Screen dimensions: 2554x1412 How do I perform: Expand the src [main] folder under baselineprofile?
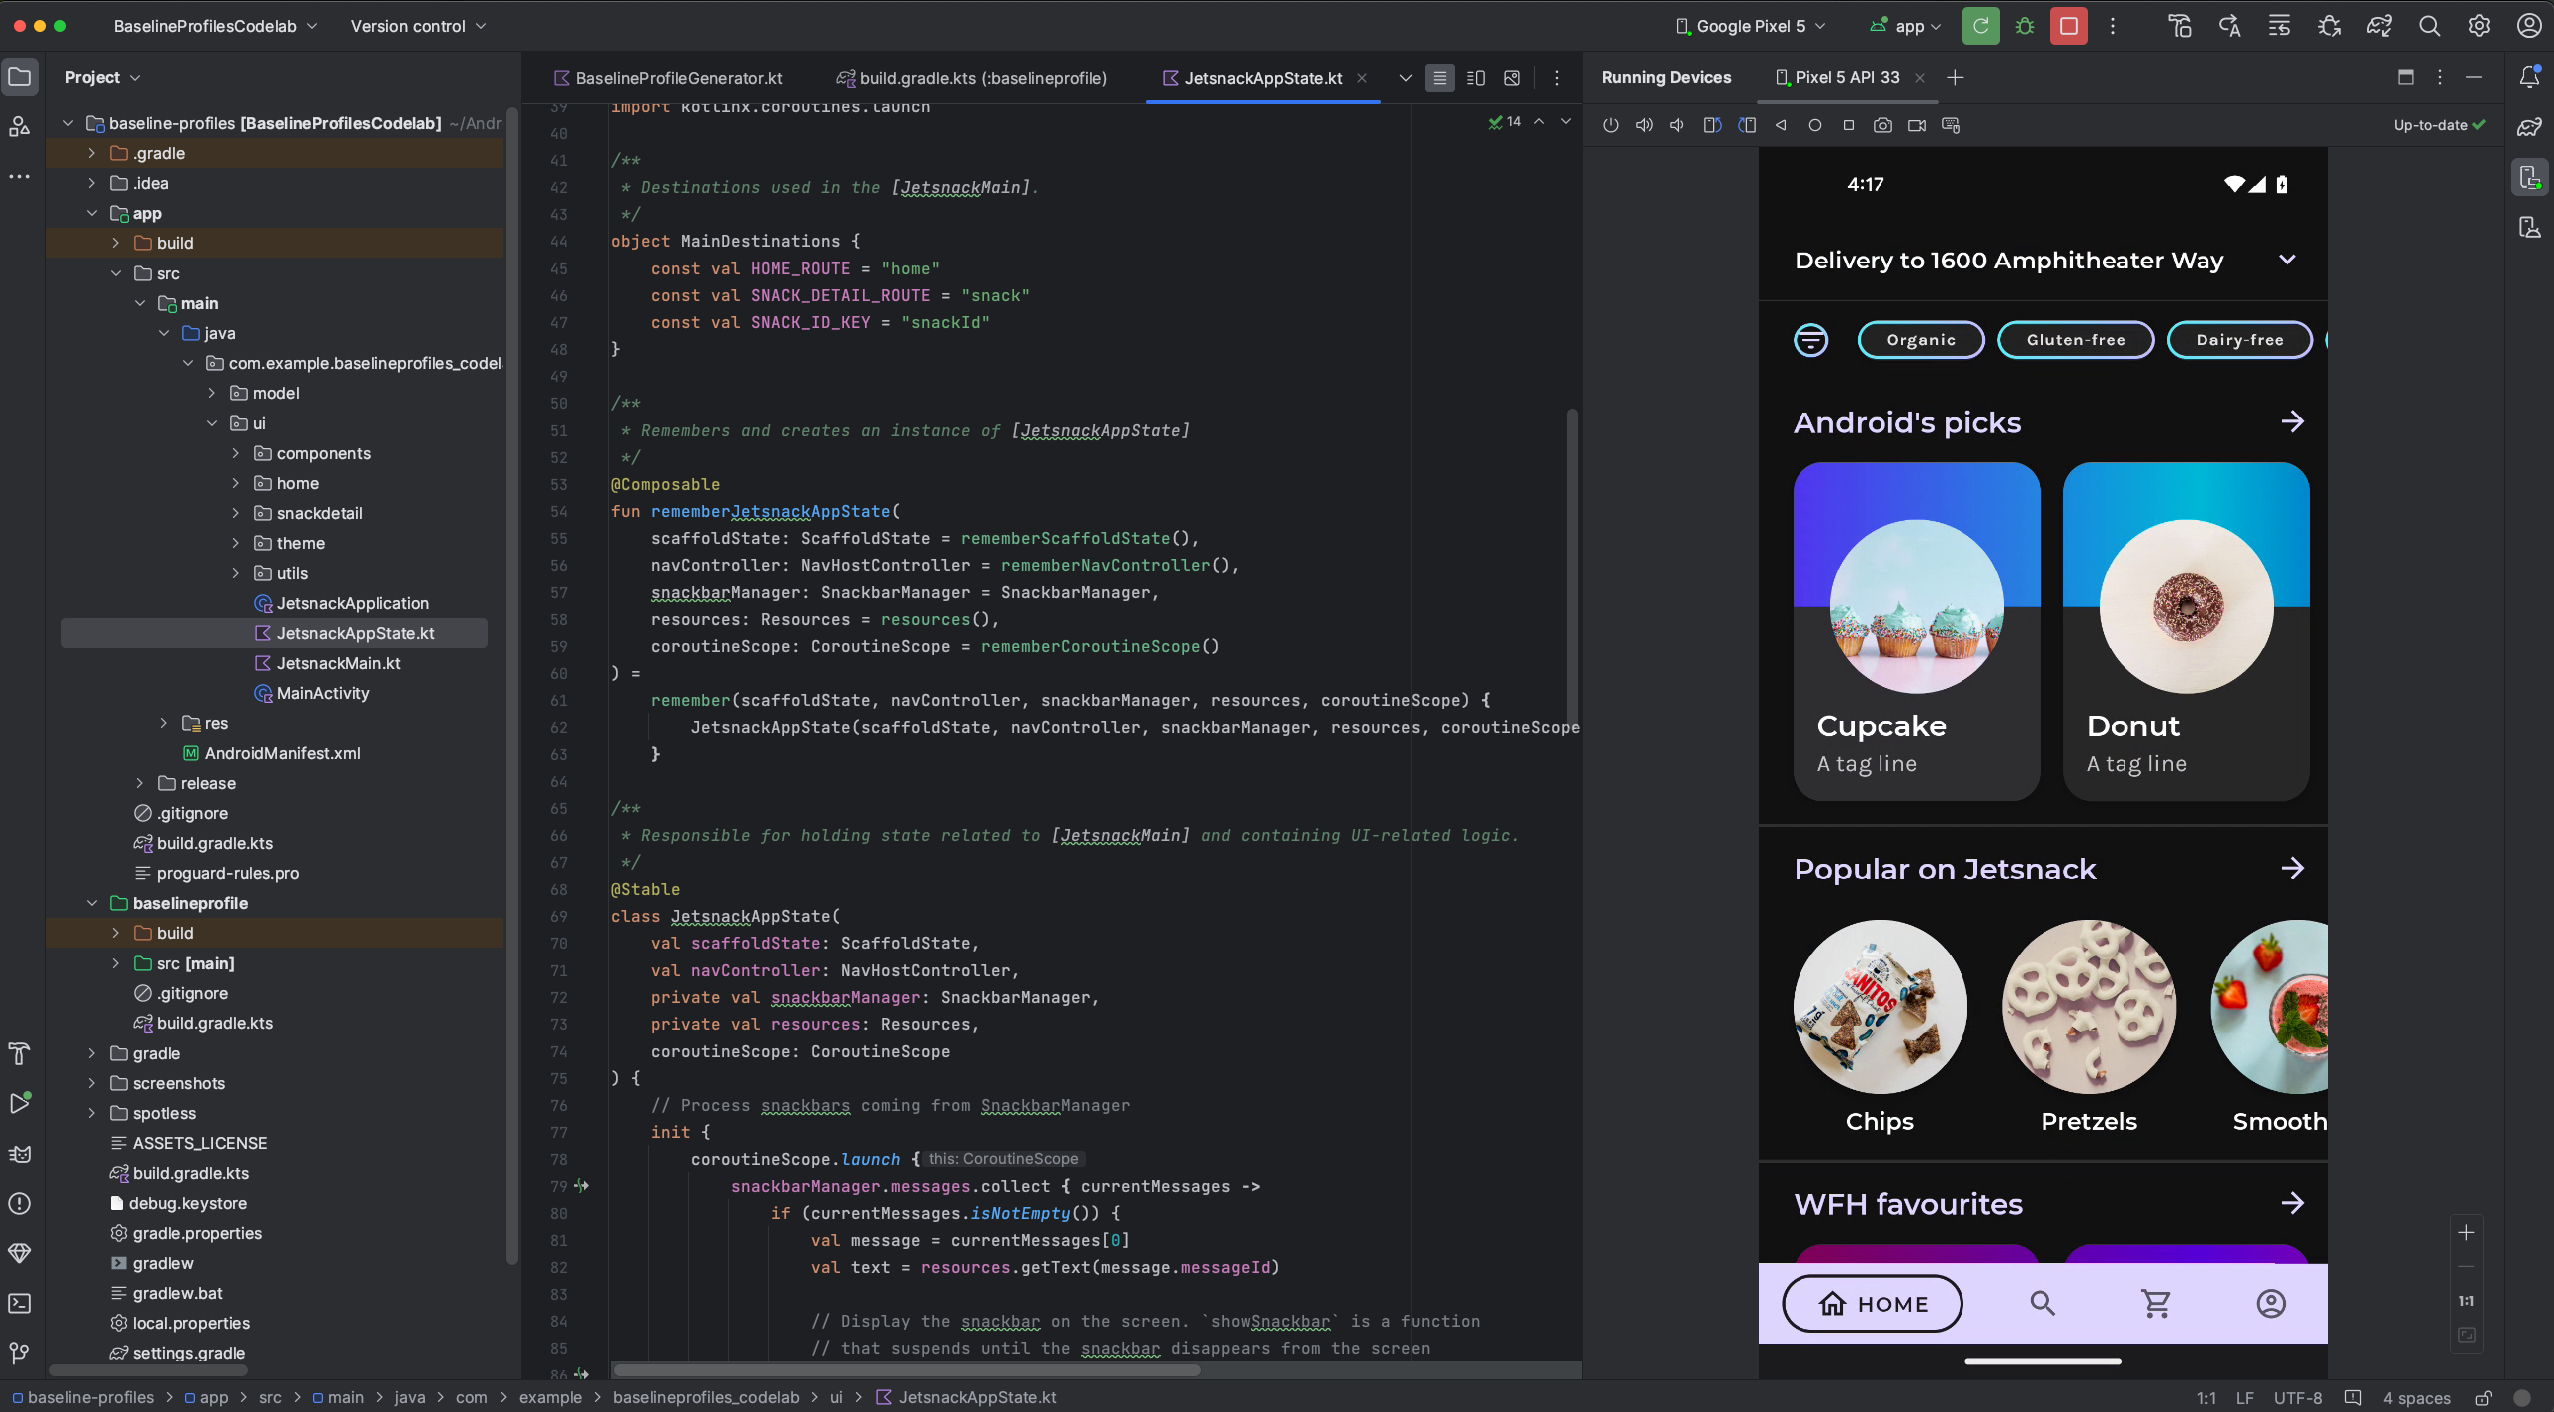click(113, 963)
